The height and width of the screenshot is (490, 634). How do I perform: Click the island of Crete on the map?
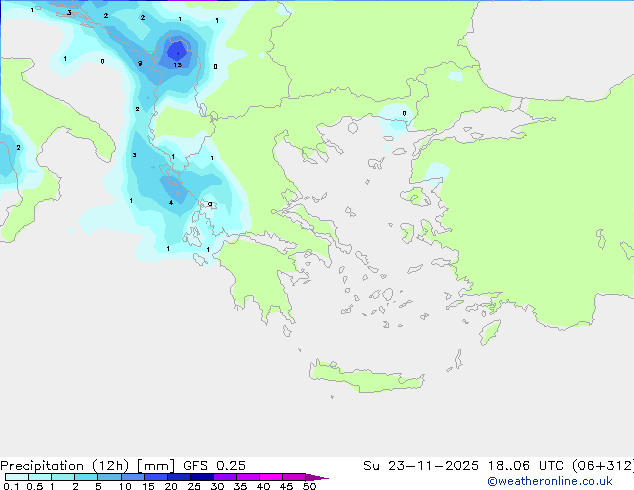pyautogui.click(x=366, y=377)
